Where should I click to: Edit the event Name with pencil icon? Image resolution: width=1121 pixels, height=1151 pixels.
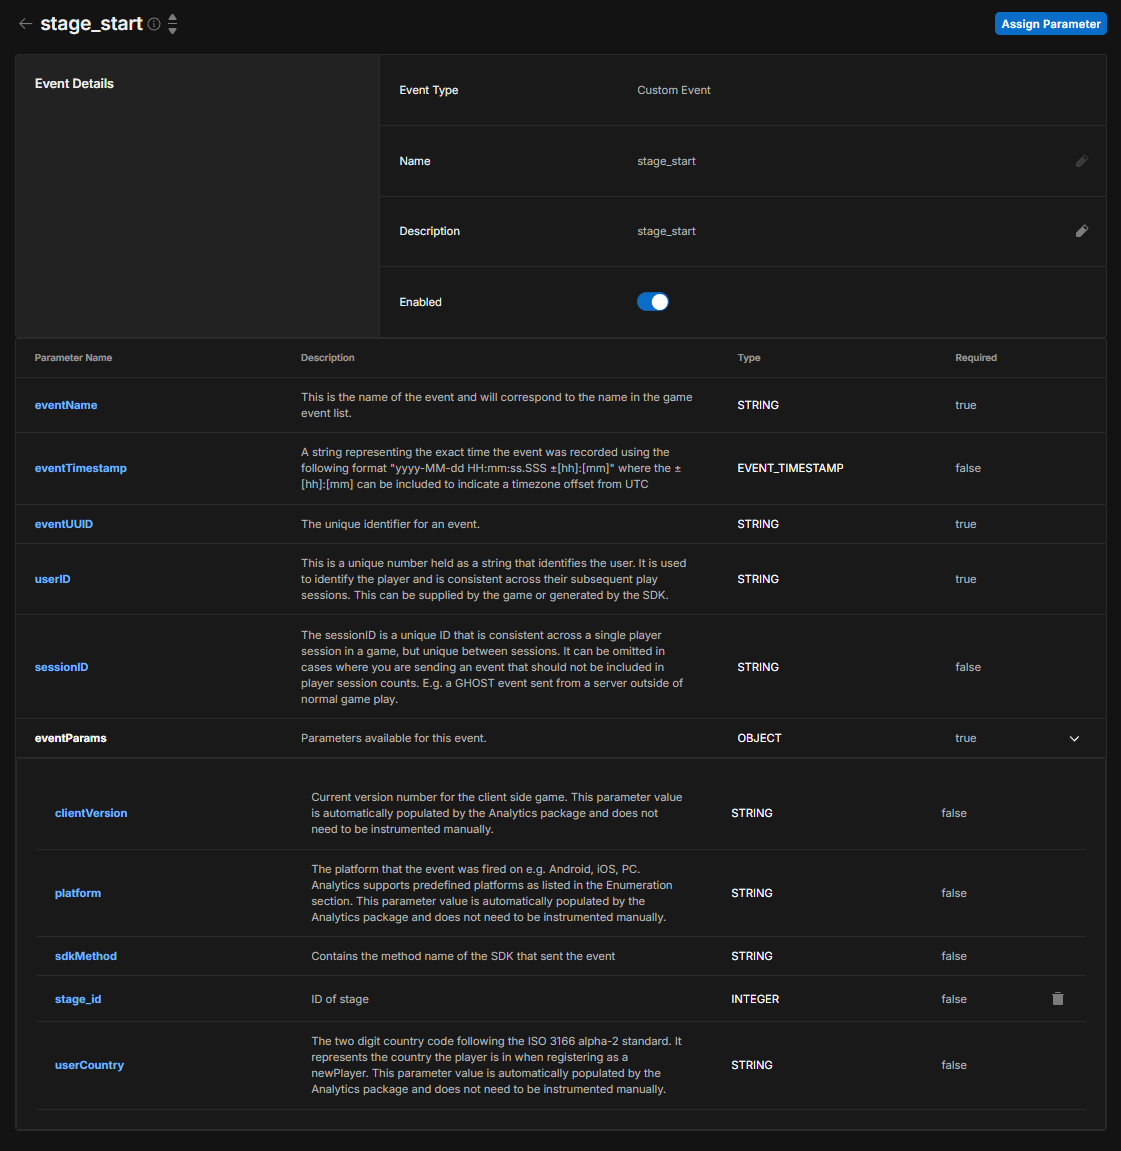(1081, 161)
